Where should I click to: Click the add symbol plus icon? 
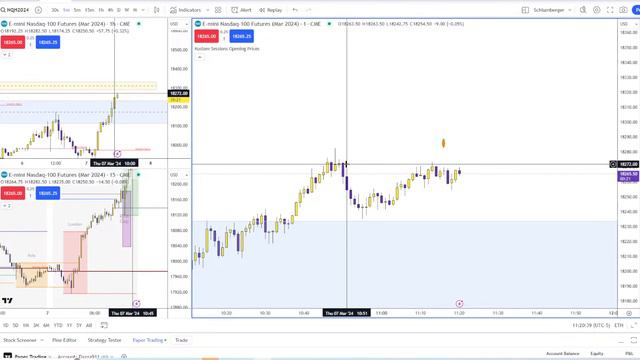38,10
